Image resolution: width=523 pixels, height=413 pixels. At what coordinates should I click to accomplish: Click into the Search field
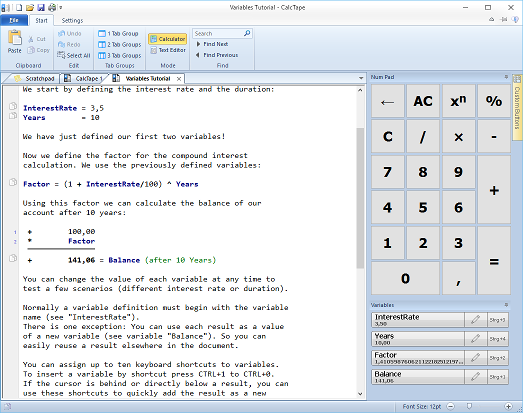coord(218,33)
